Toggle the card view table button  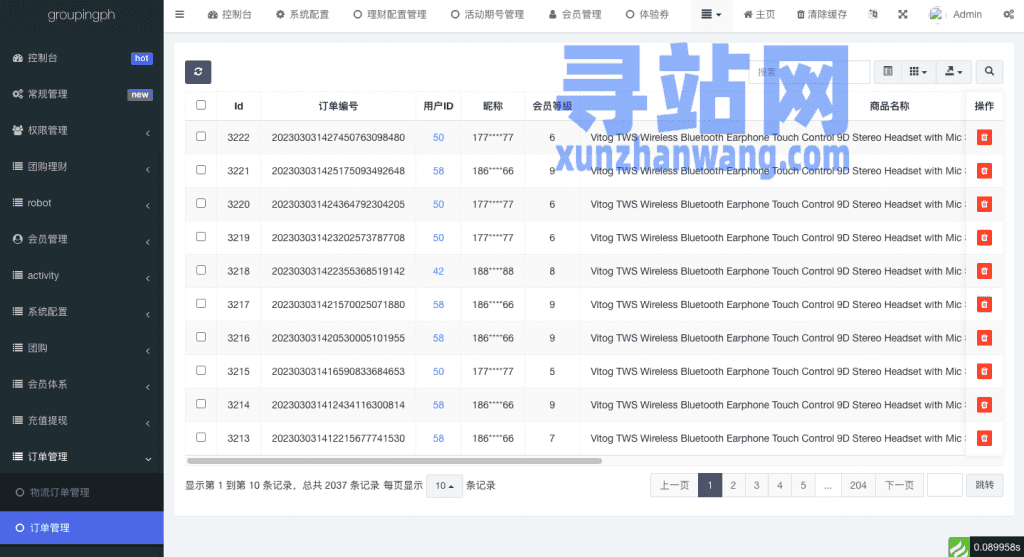888,72
